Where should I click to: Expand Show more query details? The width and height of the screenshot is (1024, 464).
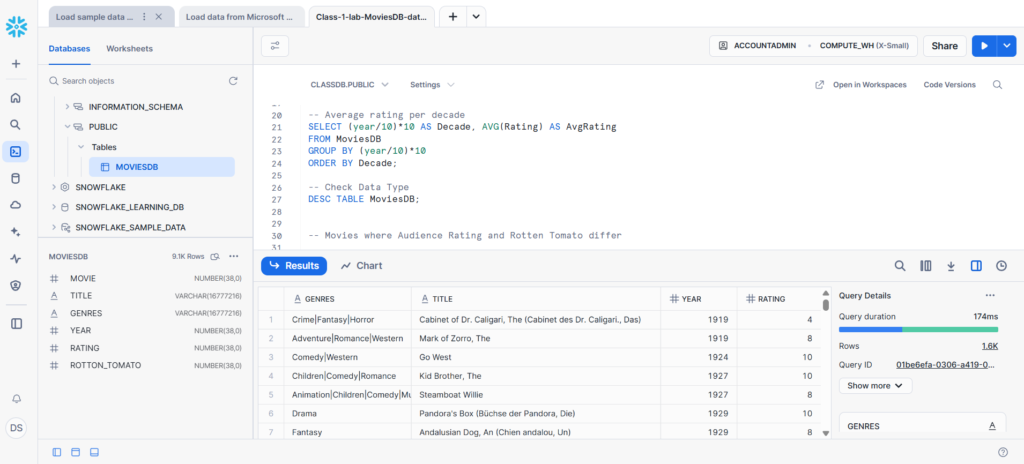pos(875,386)
